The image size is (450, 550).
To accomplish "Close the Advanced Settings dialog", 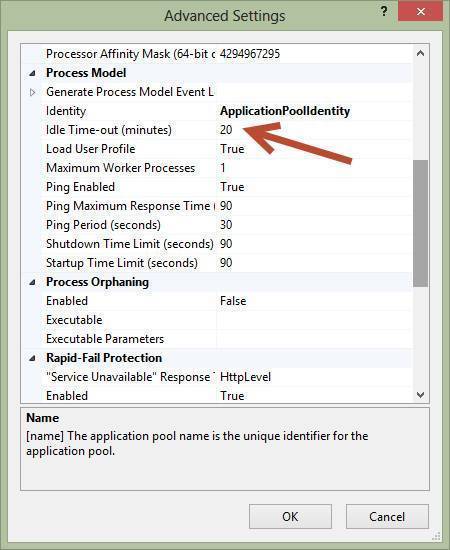I will coord(420,11).
